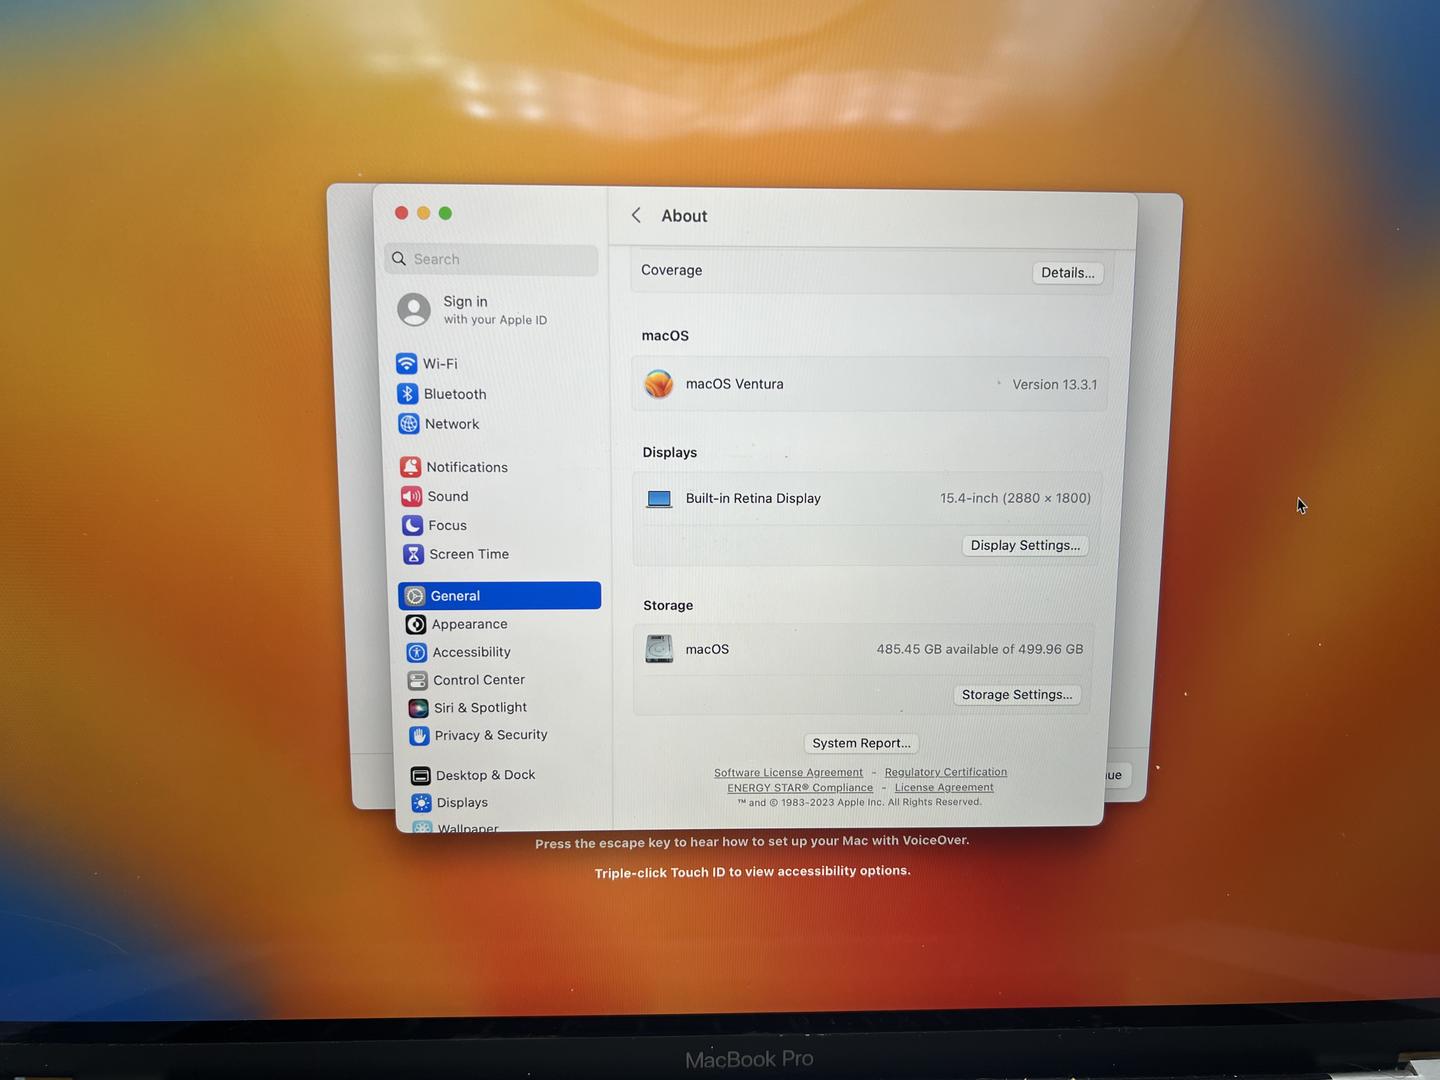
Task: Click the Sound speaker icon
Action: click(x=411, y=496)
